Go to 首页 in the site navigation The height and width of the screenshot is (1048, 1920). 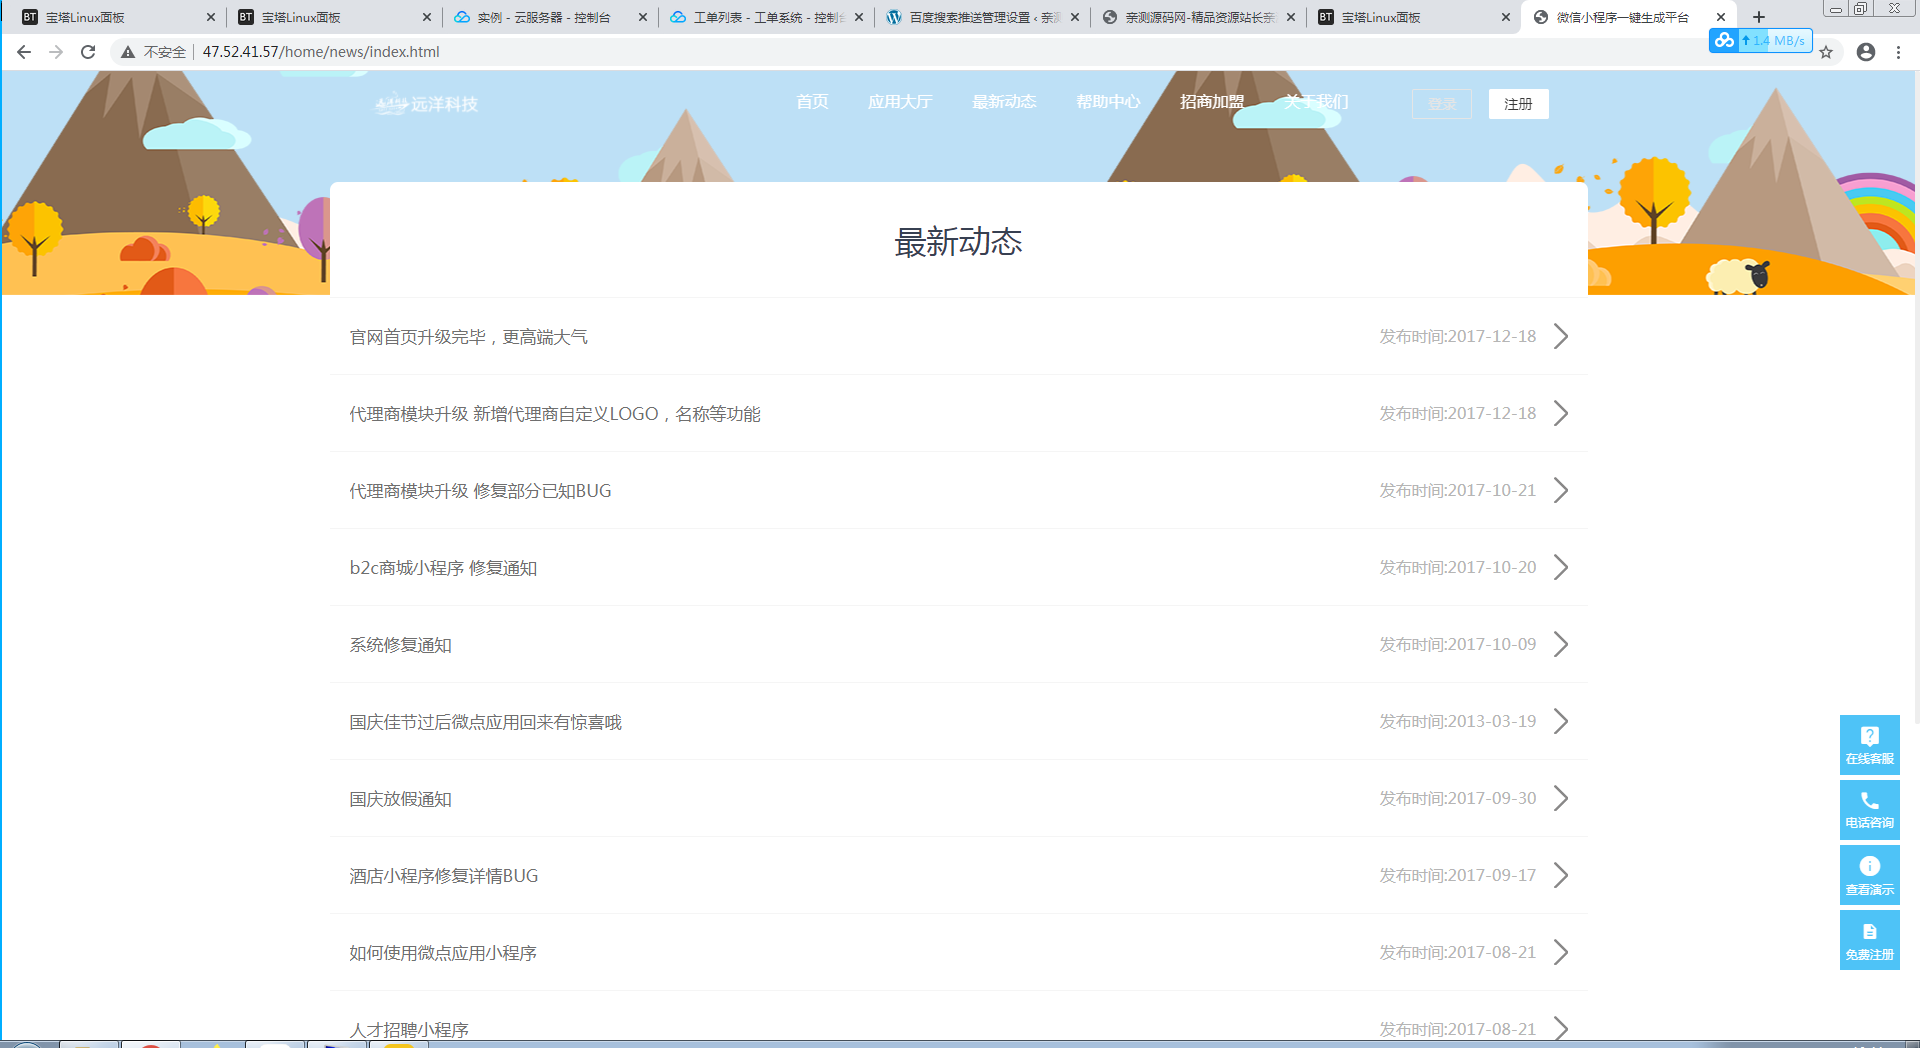[x=812, y=102]
